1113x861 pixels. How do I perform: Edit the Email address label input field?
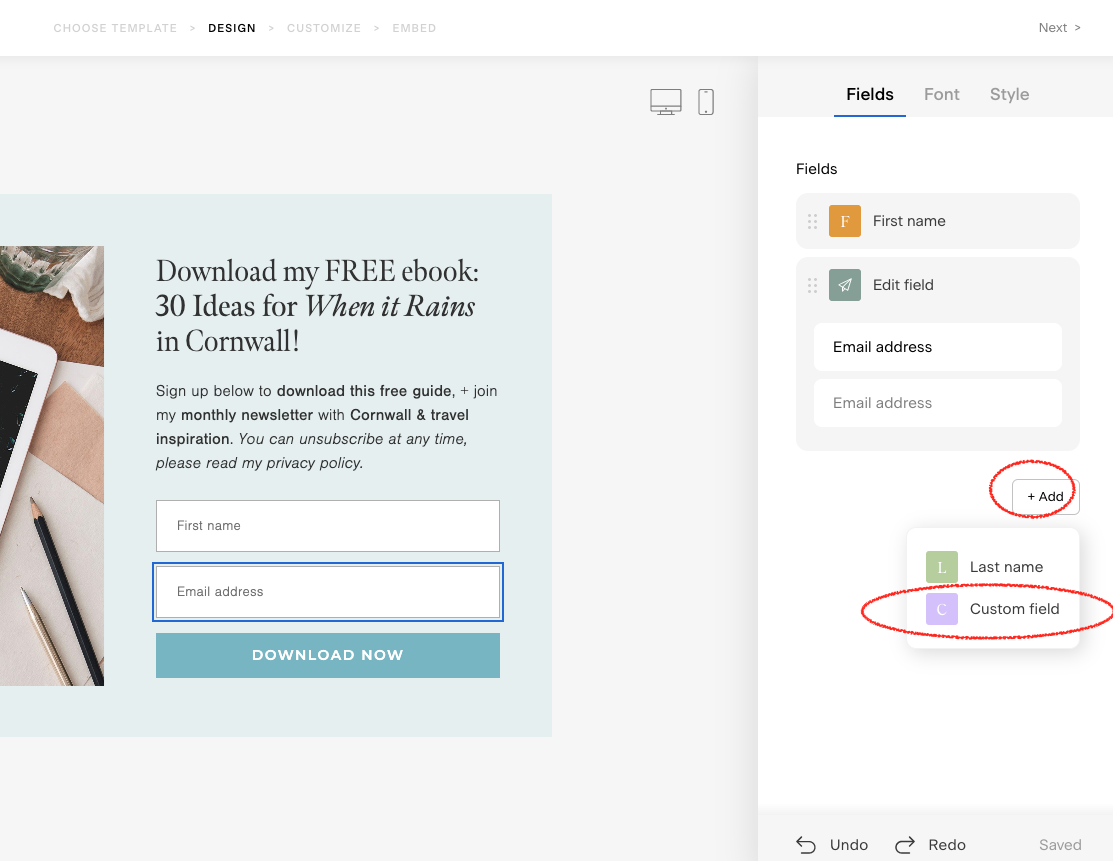[x=937, y=347]
